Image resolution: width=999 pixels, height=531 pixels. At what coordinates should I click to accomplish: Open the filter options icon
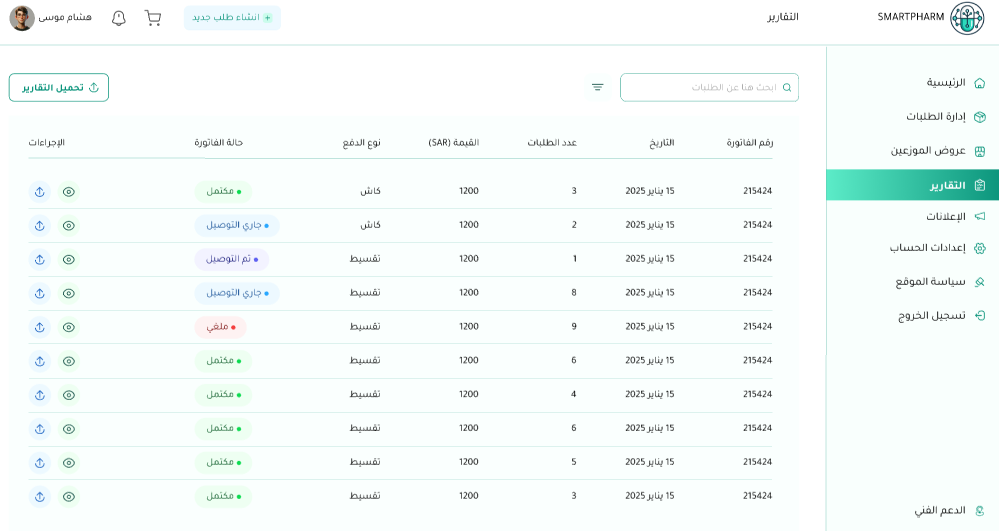pyautogui.click(x=597, y=87)
